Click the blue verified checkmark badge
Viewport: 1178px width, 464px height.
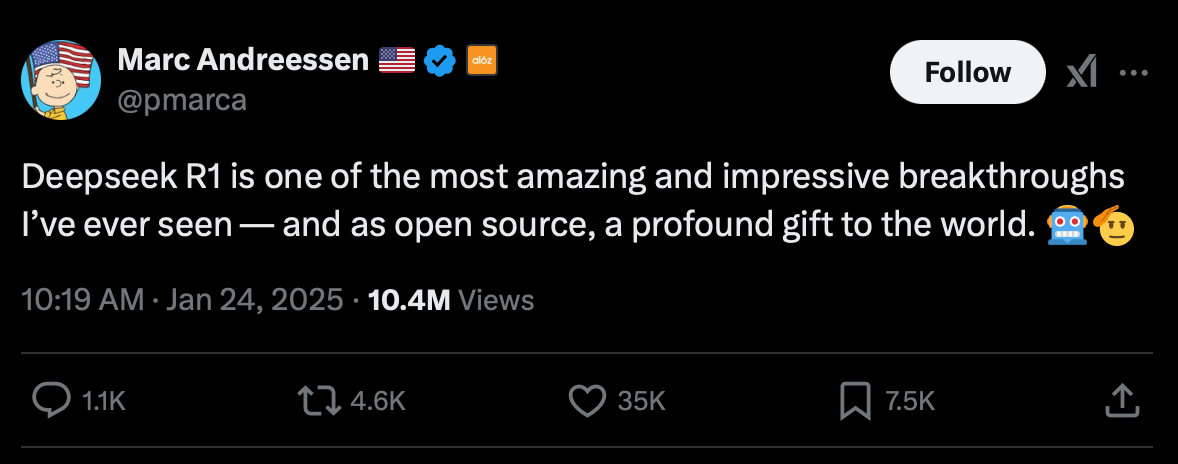pos(440,61)
